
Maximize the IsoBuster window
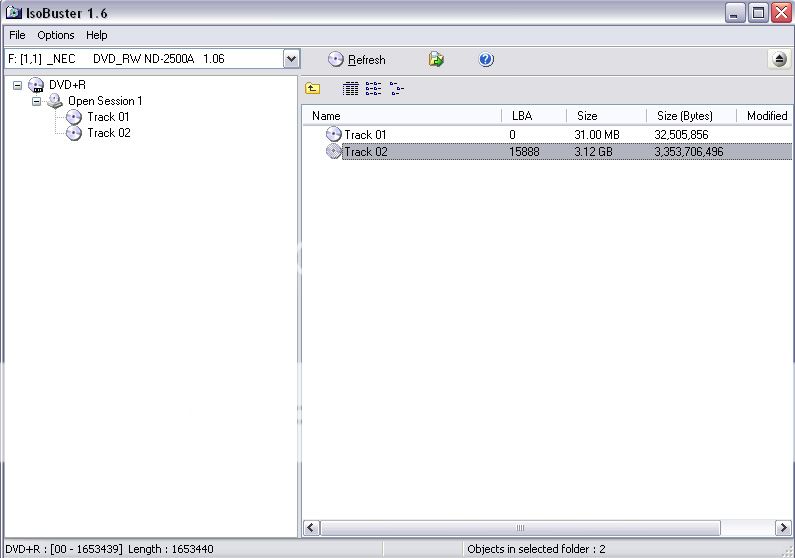click(x=758, y=13)
